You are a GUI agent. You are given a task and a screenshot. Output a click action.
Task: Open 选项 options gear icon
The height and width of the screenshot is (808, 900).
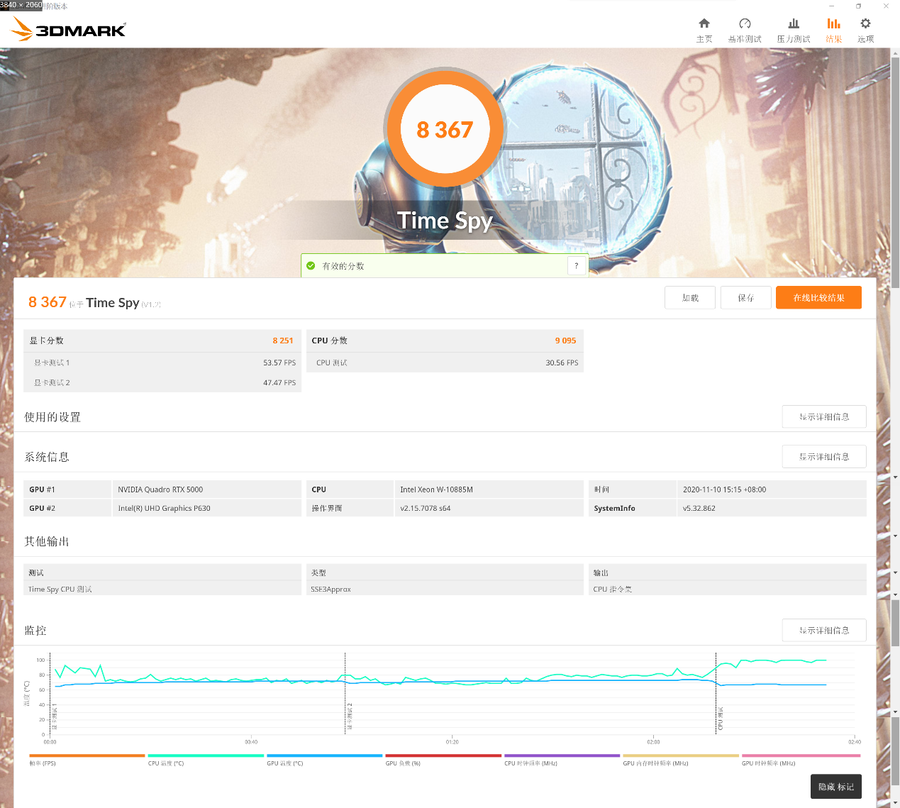(865, 29)
